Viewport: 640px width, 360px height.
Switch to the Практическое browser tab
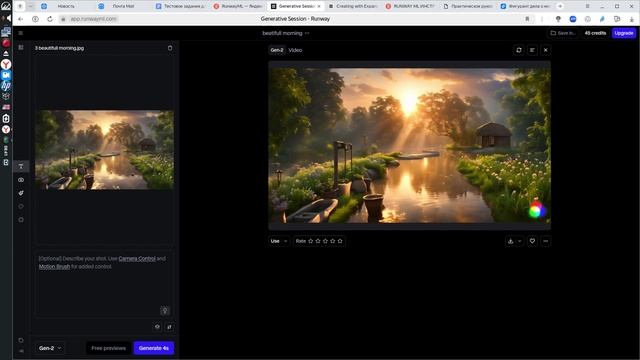468,6
